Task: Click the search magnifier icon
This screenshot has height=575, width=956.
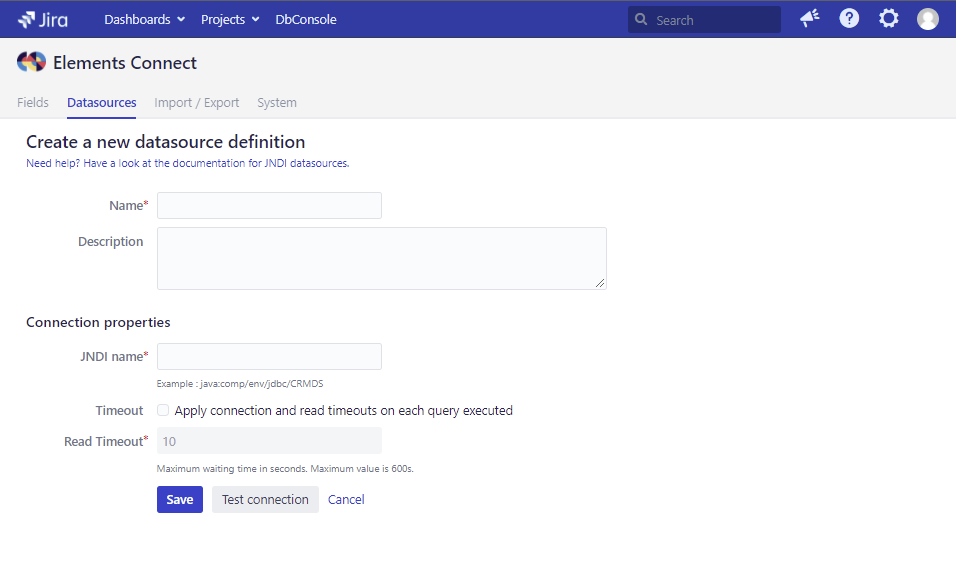Action: [642, 20]
